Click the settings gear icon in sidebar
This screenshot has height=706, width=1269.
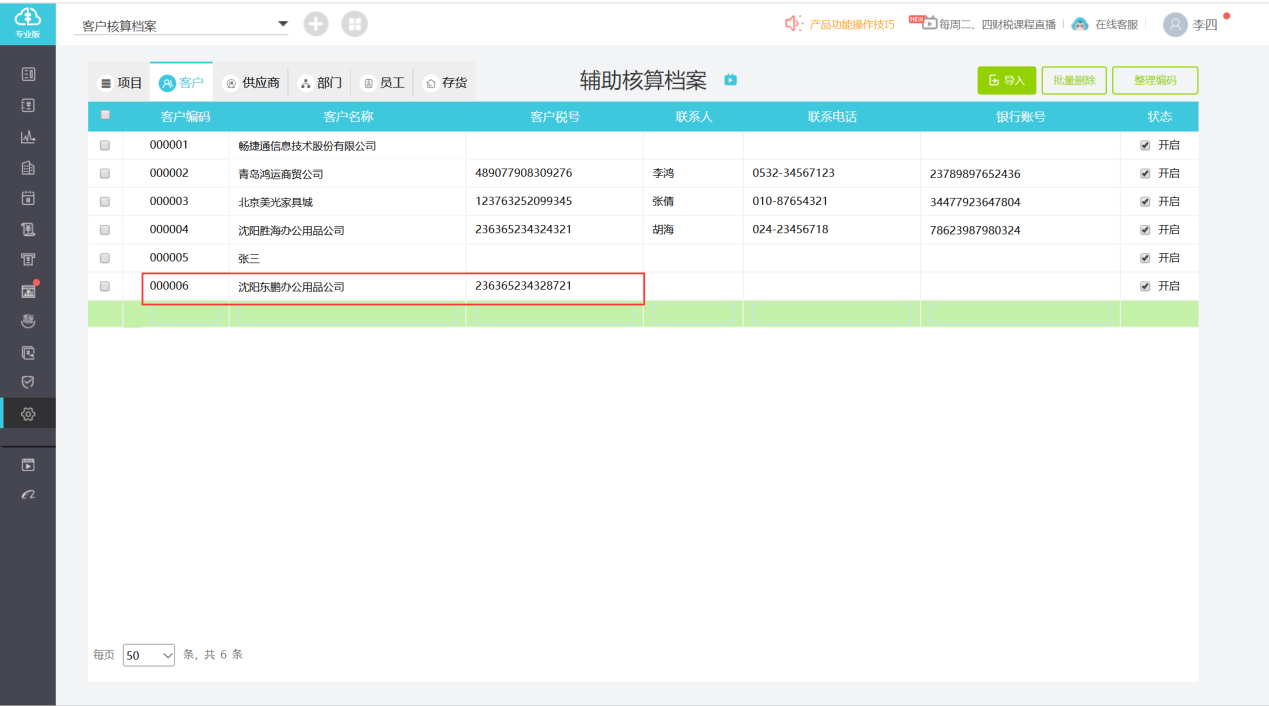(28, 413)
